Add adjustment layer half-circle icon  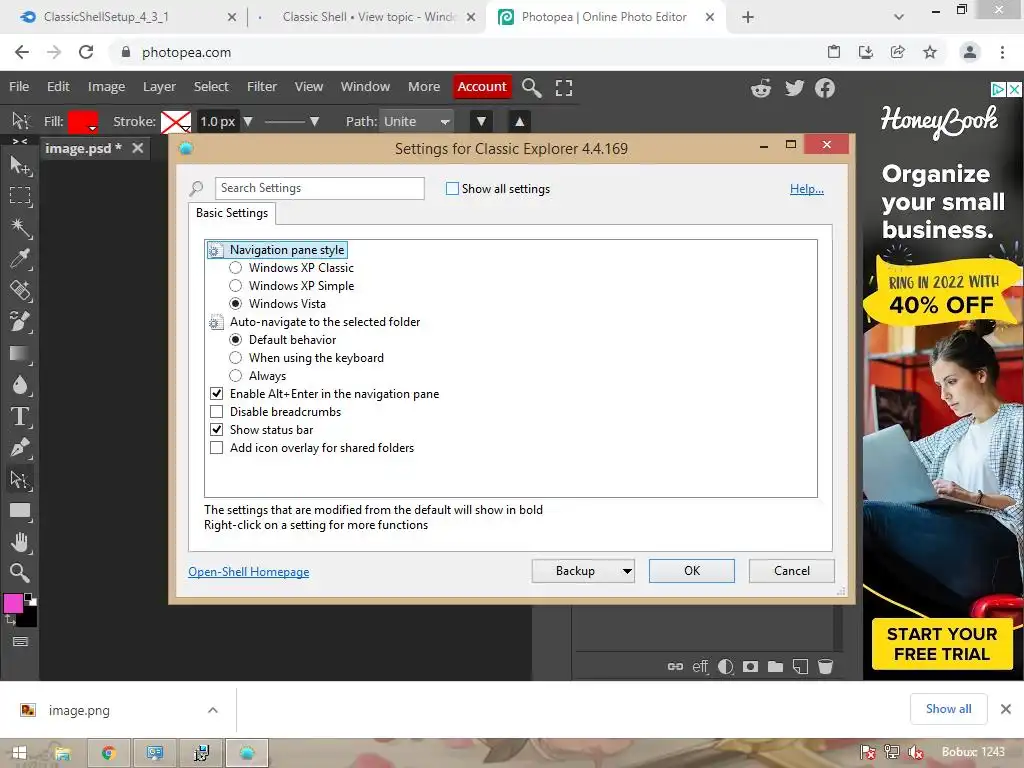[725, 666]
